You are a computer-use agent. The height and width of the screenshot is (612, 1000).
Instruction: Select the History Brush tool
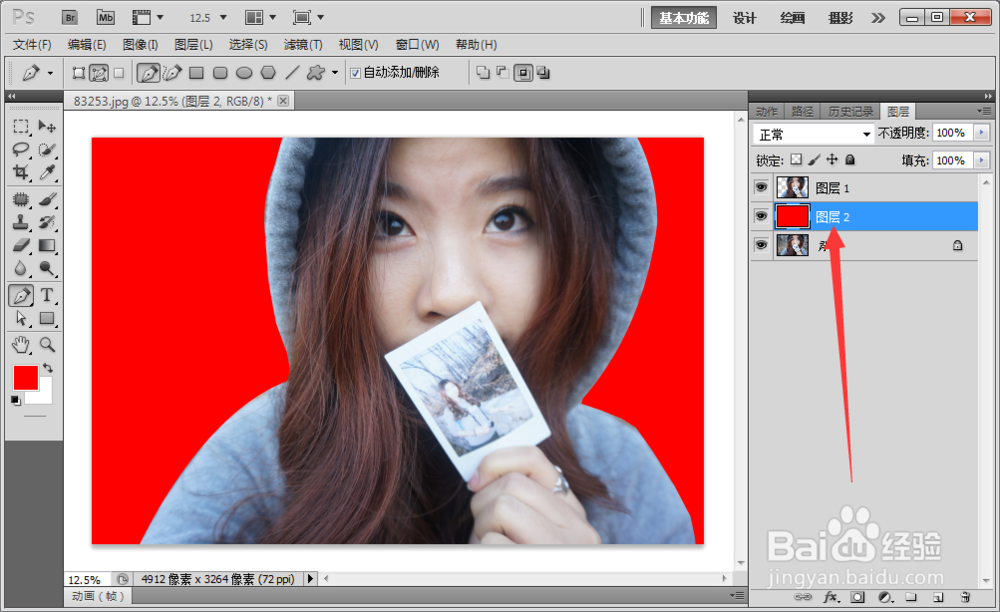[x=47, y=222]
